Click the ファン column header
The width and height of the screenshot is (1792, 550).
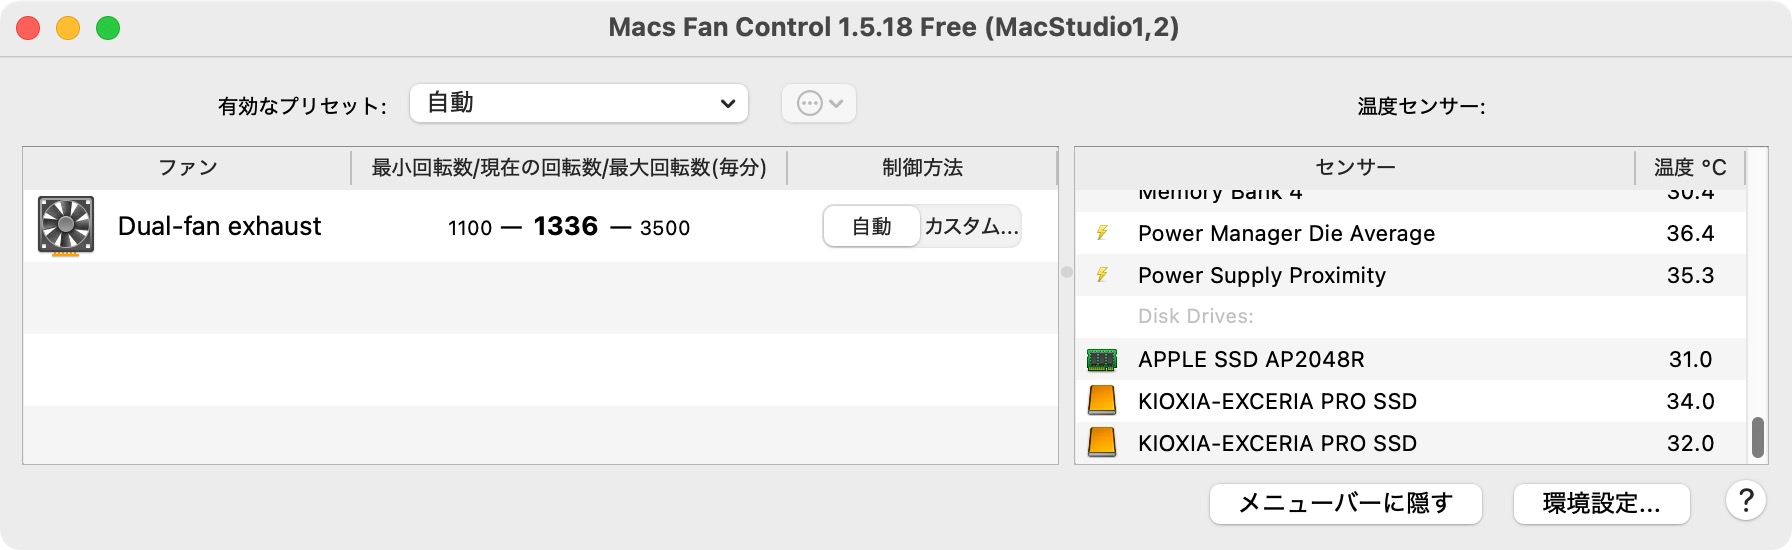pos(187,167)
